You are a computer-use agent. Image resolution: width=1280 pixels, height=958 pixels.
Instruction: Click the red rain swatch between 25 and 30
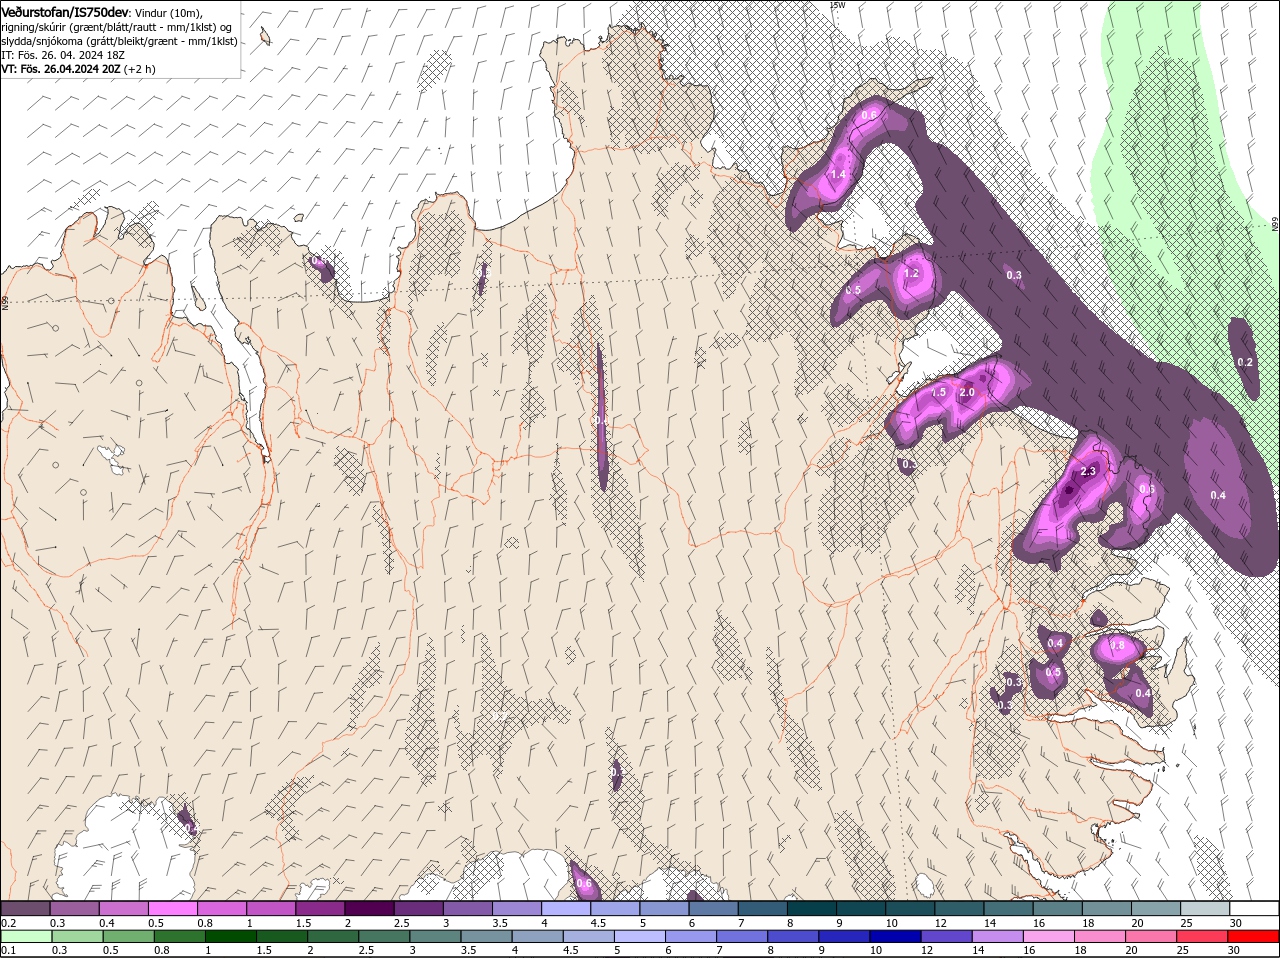click(1203, 937)
